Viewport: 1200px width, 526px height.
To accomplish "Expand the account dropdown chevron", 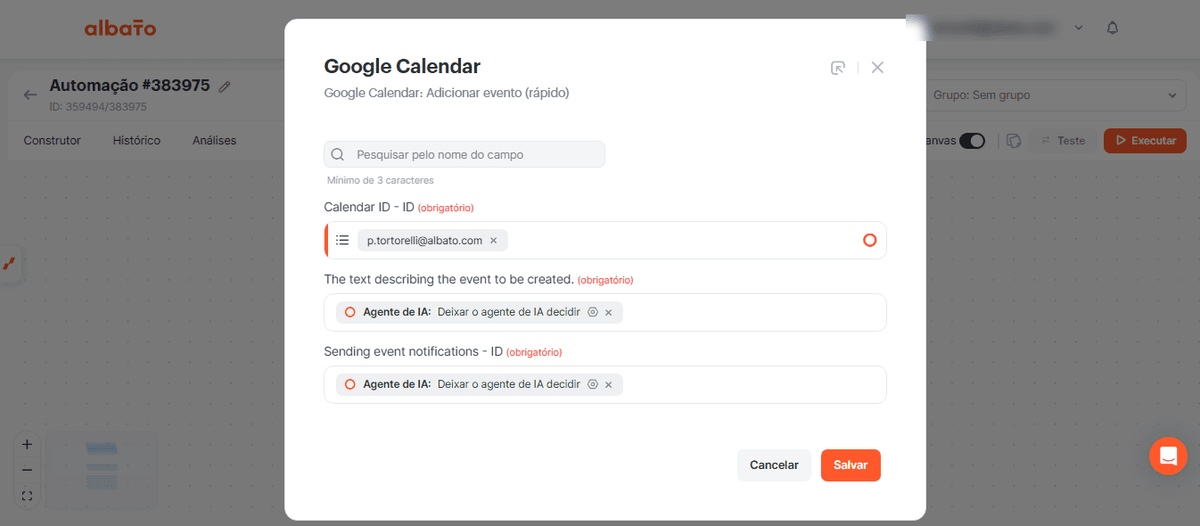I will click(1078, 28).
